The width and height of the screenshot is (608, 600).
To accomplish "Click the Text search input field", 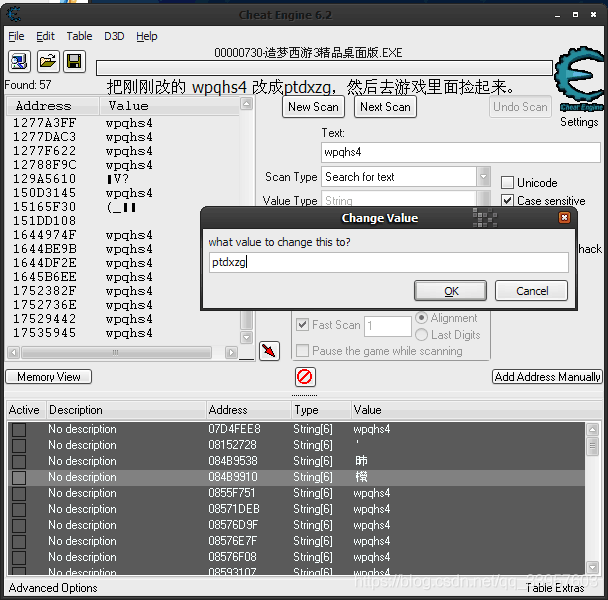I will [x=461, y=152].
